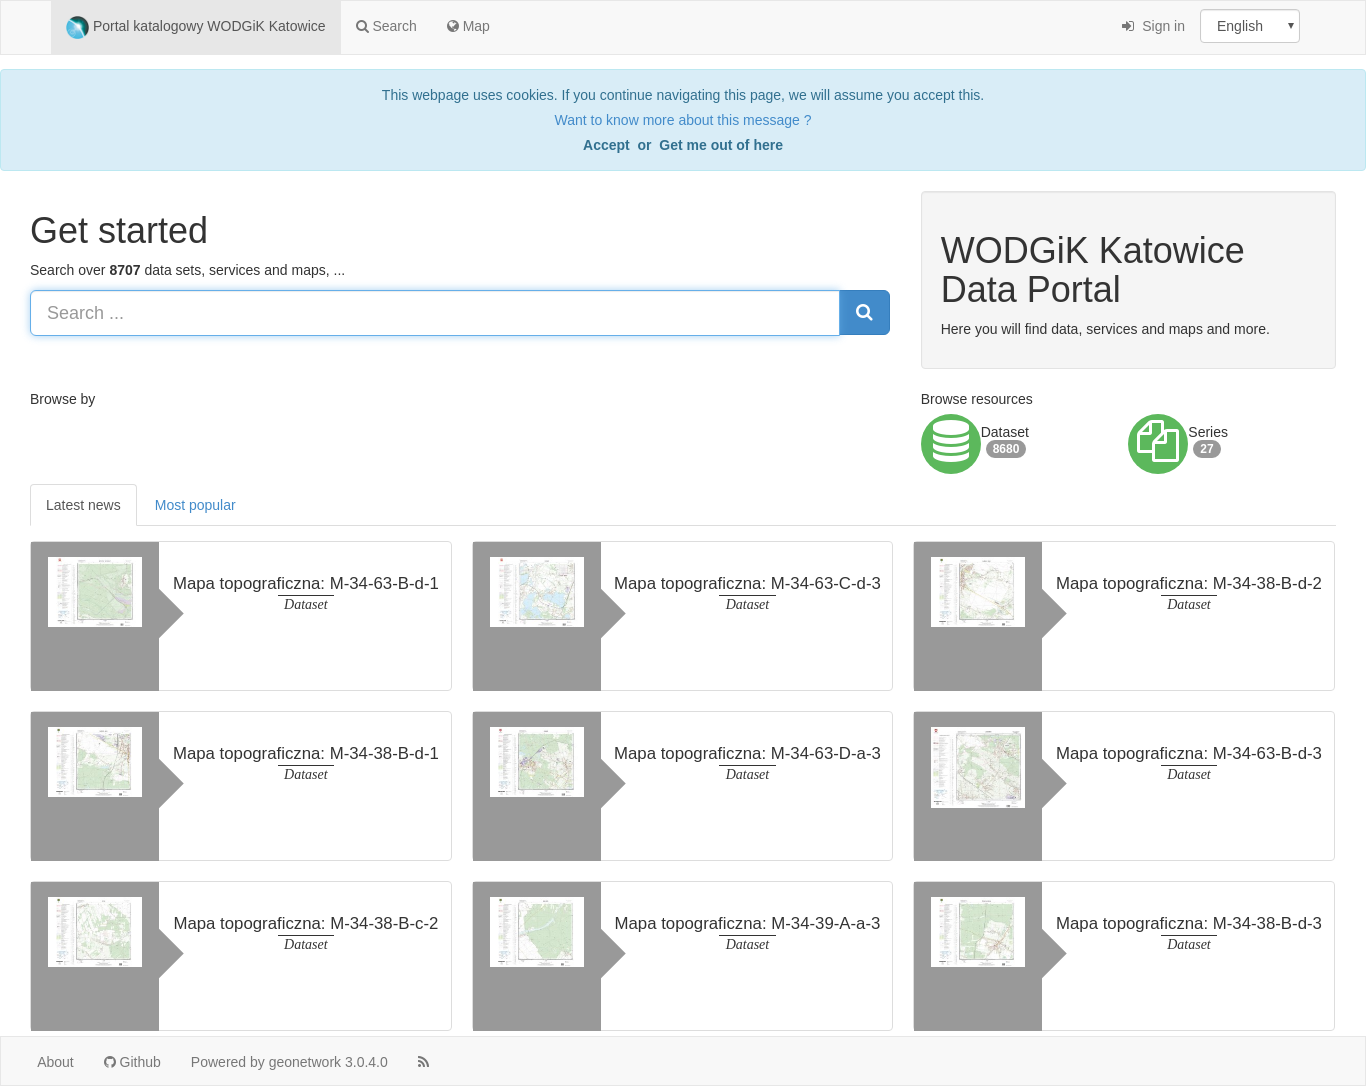1366x1086 pixels.
Task: Switch to the Most popular tab
Action: [x=195, y=505]
